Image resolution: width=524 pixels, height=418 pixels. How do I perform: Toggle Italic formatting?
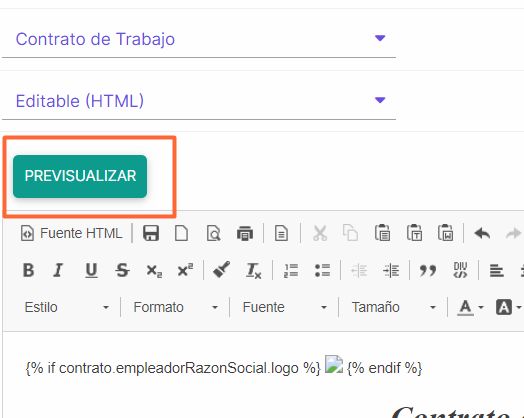pos(58,270)
